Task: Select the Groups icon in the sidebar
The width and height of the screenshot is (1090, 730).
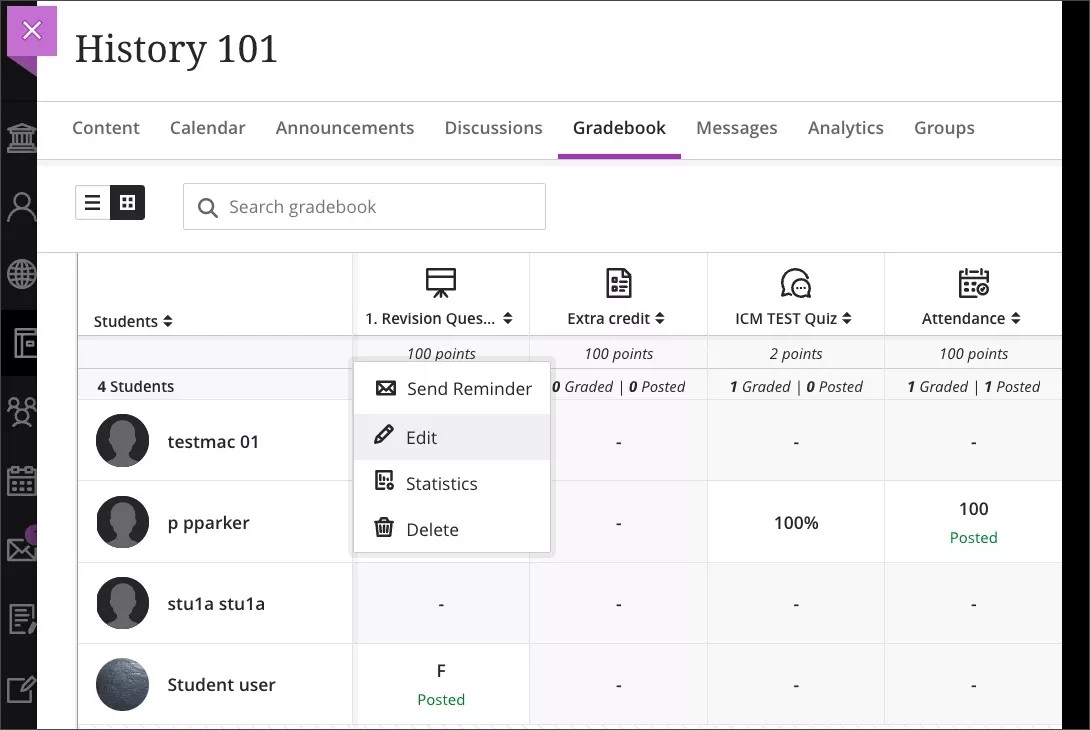Action: pos(20,412)
